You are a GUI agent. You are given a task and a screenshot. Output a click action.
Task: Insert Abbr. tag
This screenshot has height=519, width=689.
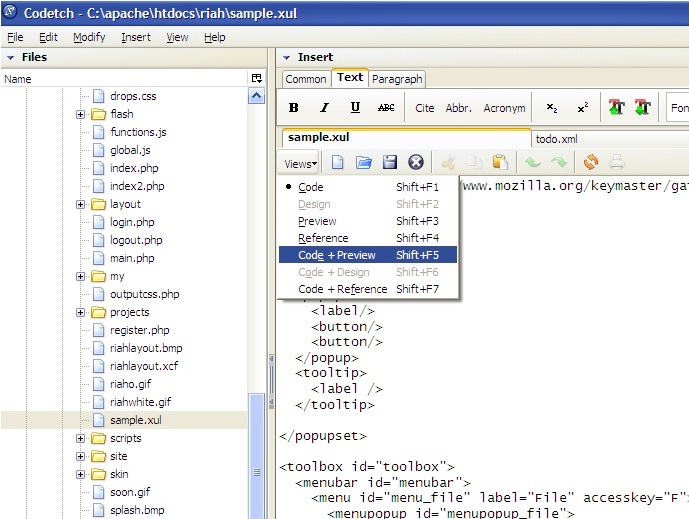(x=459, y=108)
